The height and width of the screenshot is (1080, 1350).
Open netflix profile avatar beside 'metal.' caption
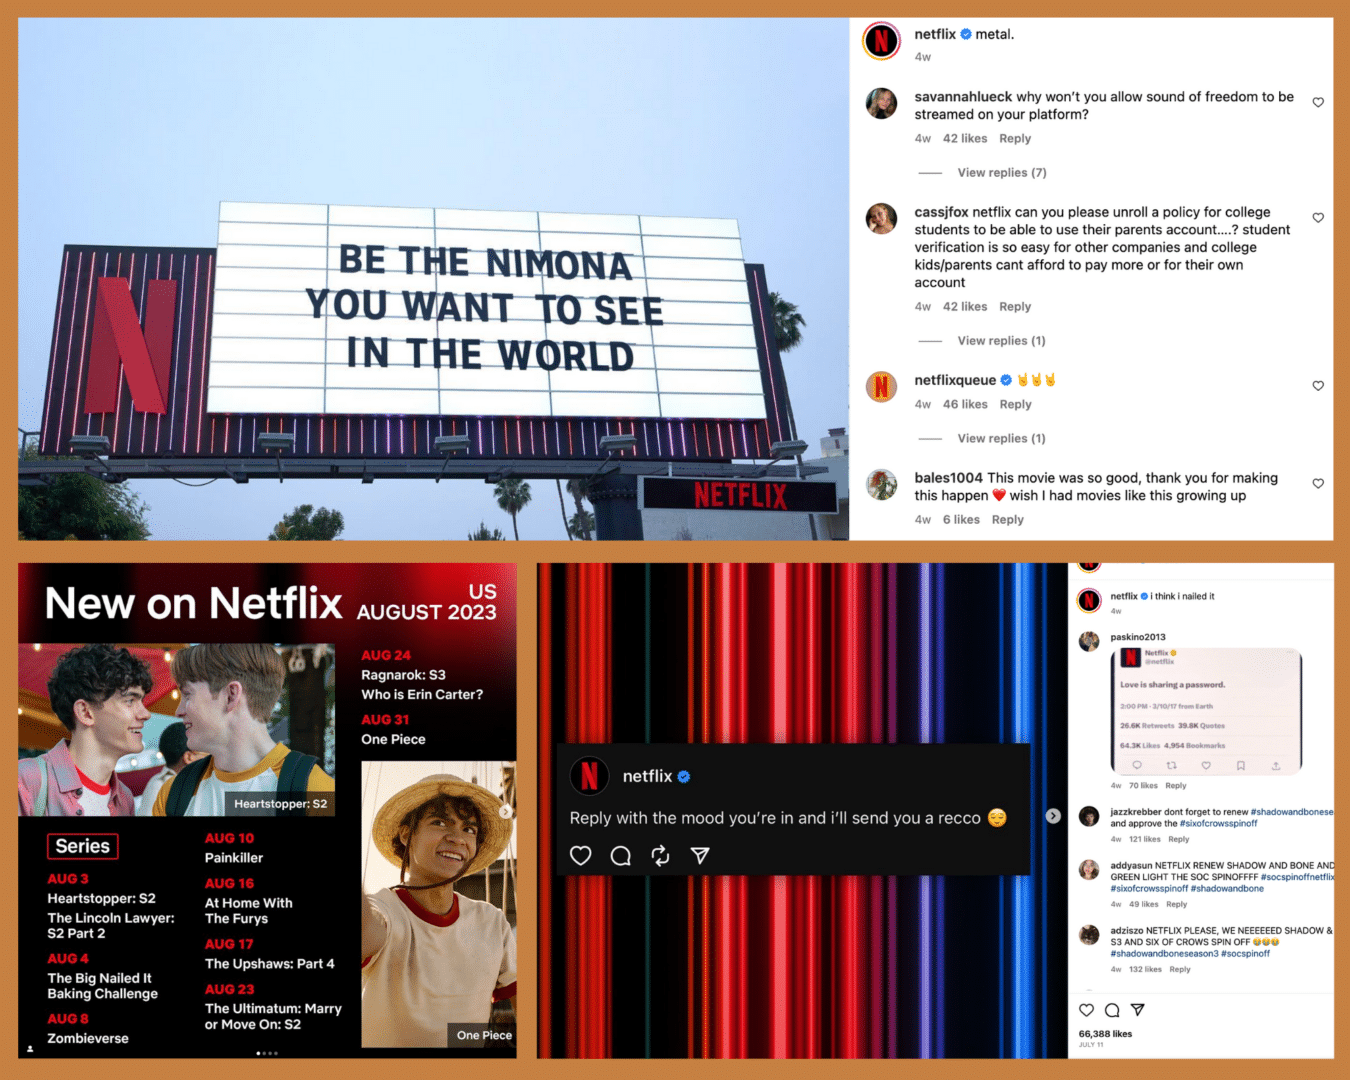coord(881,40)
